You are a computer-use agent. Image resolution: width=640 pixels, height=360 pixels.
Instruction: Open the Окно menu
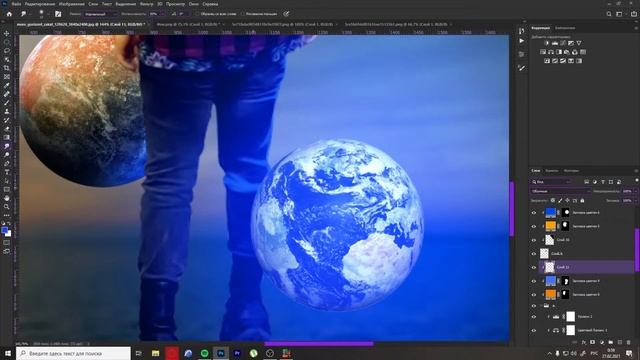coord(193,4)
